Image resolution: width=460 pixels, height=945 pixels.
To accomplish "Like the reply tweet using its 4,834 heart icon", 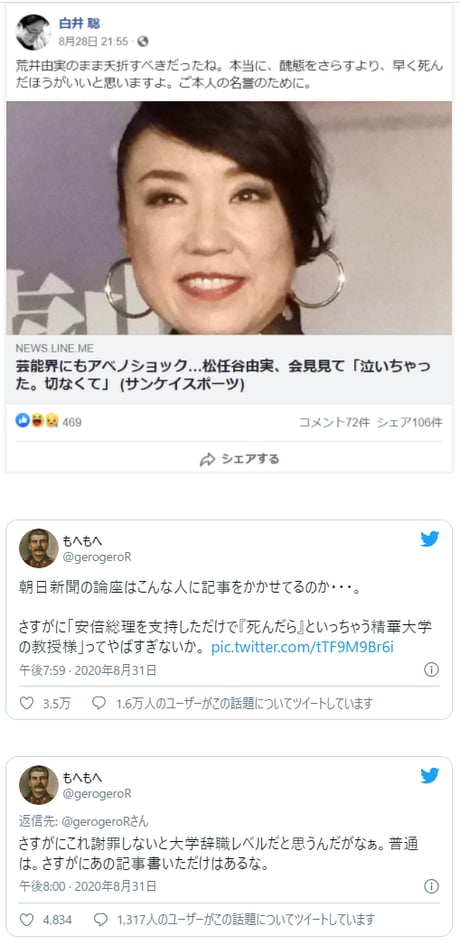I will click(x=27, y=920).
